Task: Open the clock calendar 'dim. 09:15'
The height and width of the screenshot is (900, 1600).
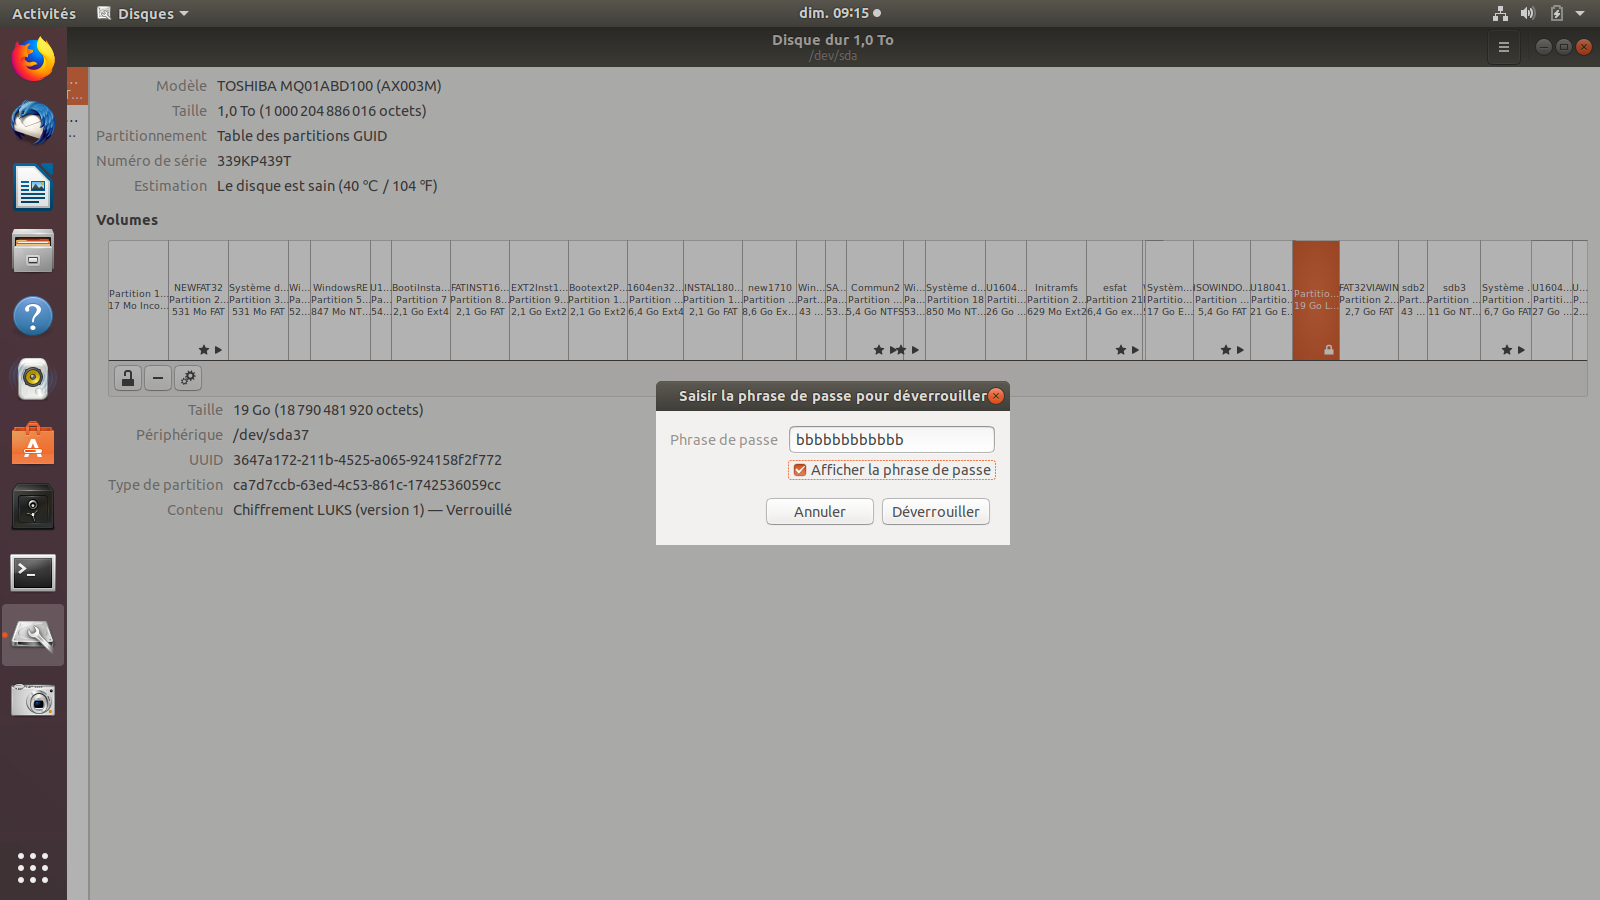Action: click(839, 13)
